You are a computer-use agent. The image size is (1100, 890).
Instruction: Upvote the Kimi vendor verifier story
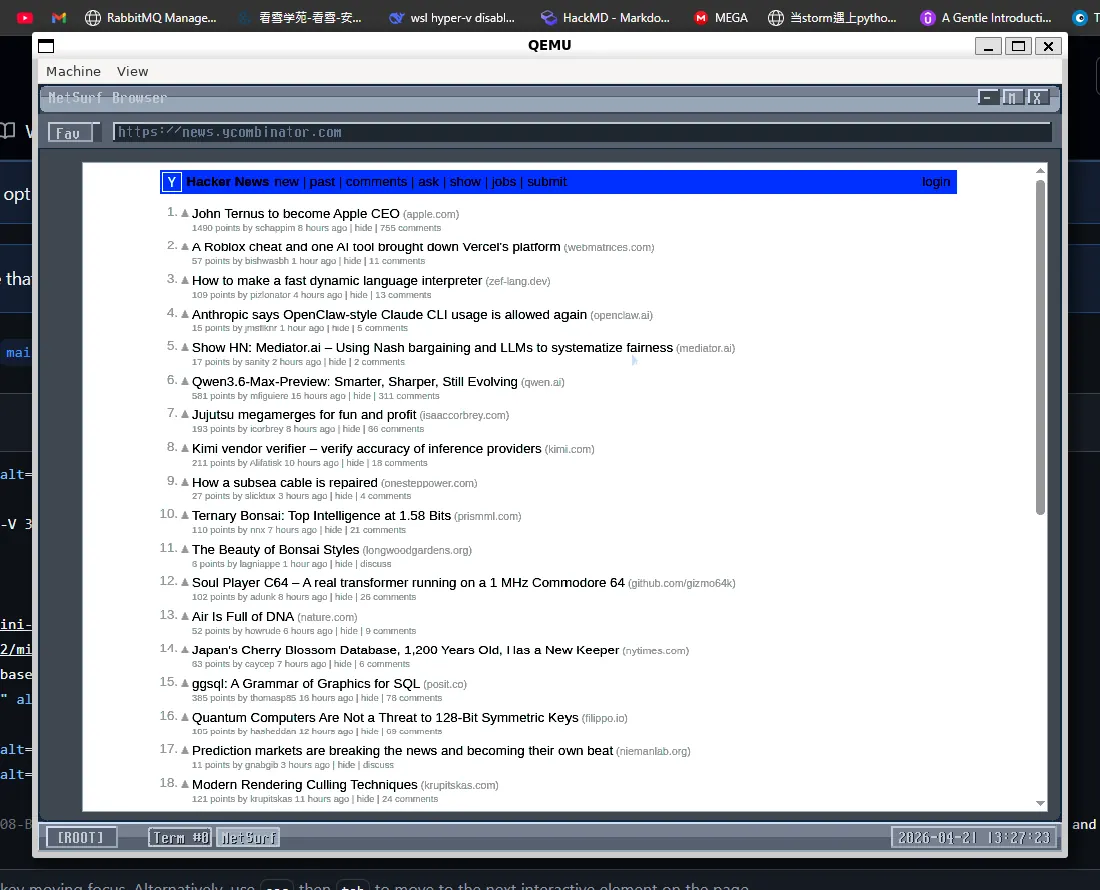(185, 448)
